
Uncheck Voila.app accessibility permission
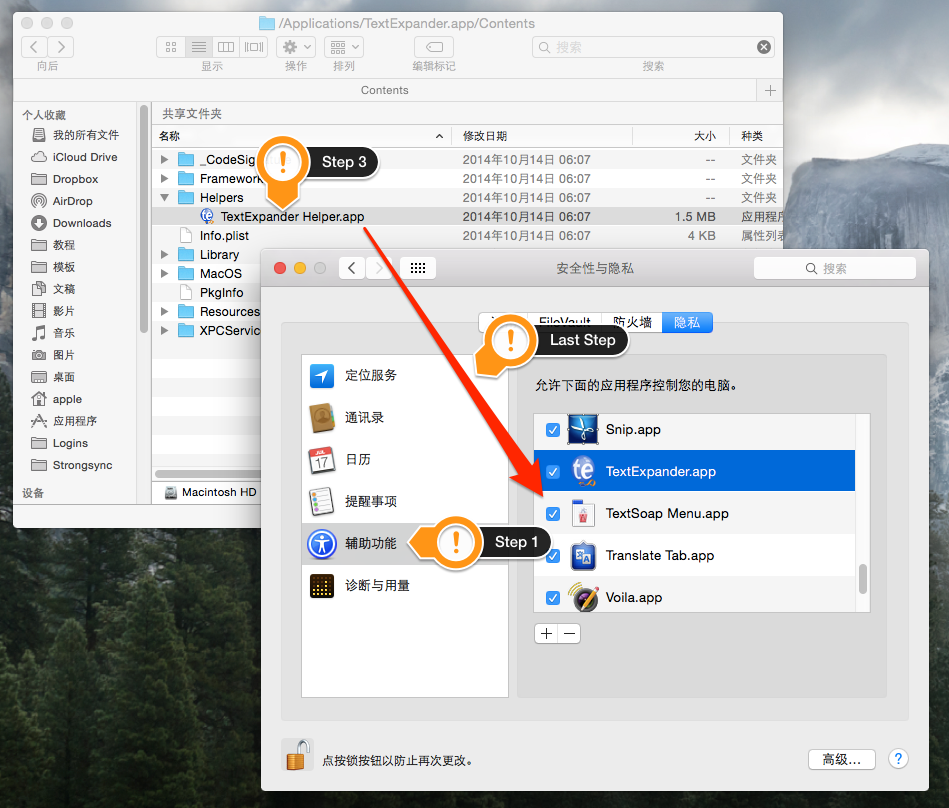click(553, 598)
